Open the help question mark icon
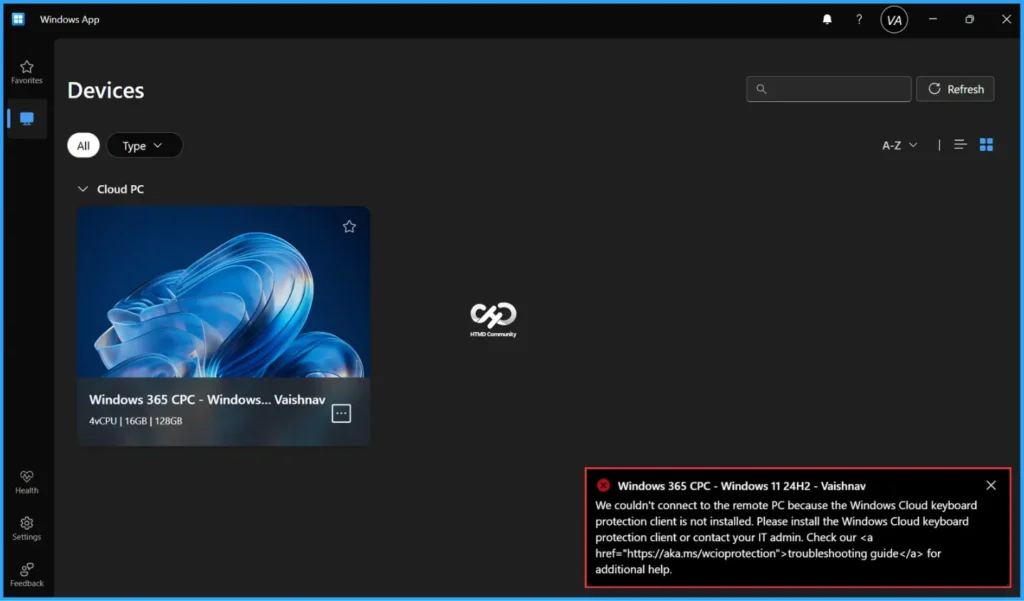The height and width of the screenshot is (601, 1024). click(x=859, y=19)
